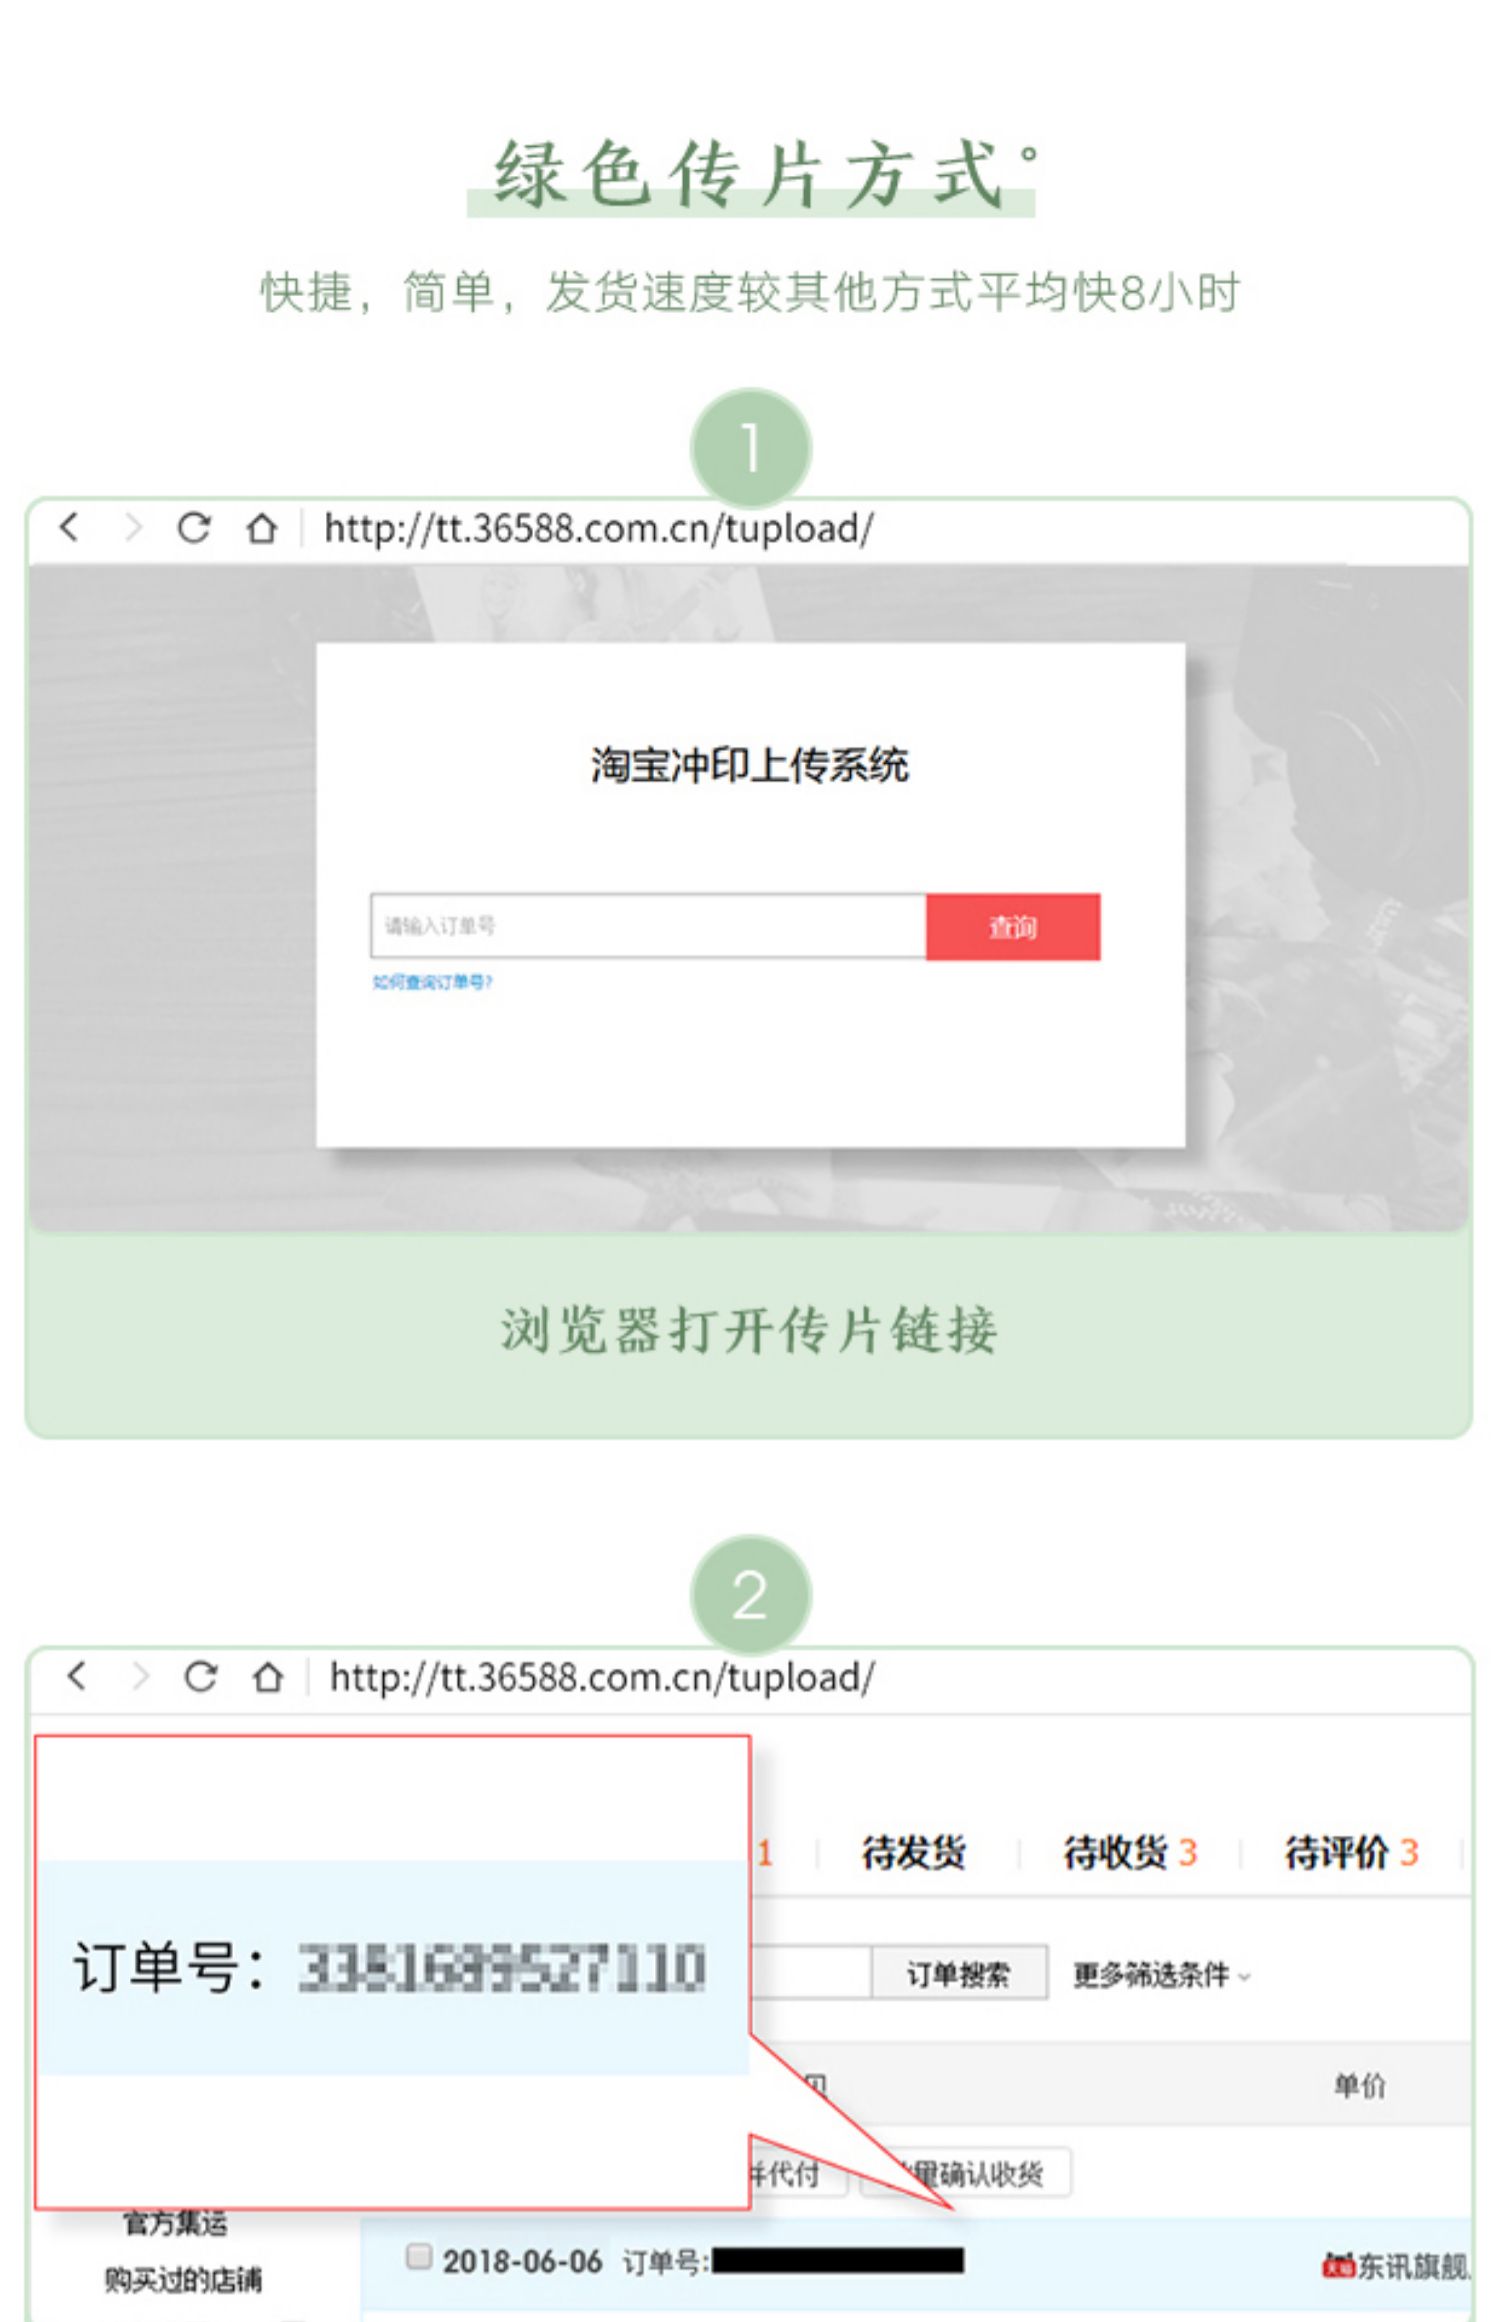Switch to the 待发货 tab
Viewport: 1500px width, 2322px height.
point(913,1853)
